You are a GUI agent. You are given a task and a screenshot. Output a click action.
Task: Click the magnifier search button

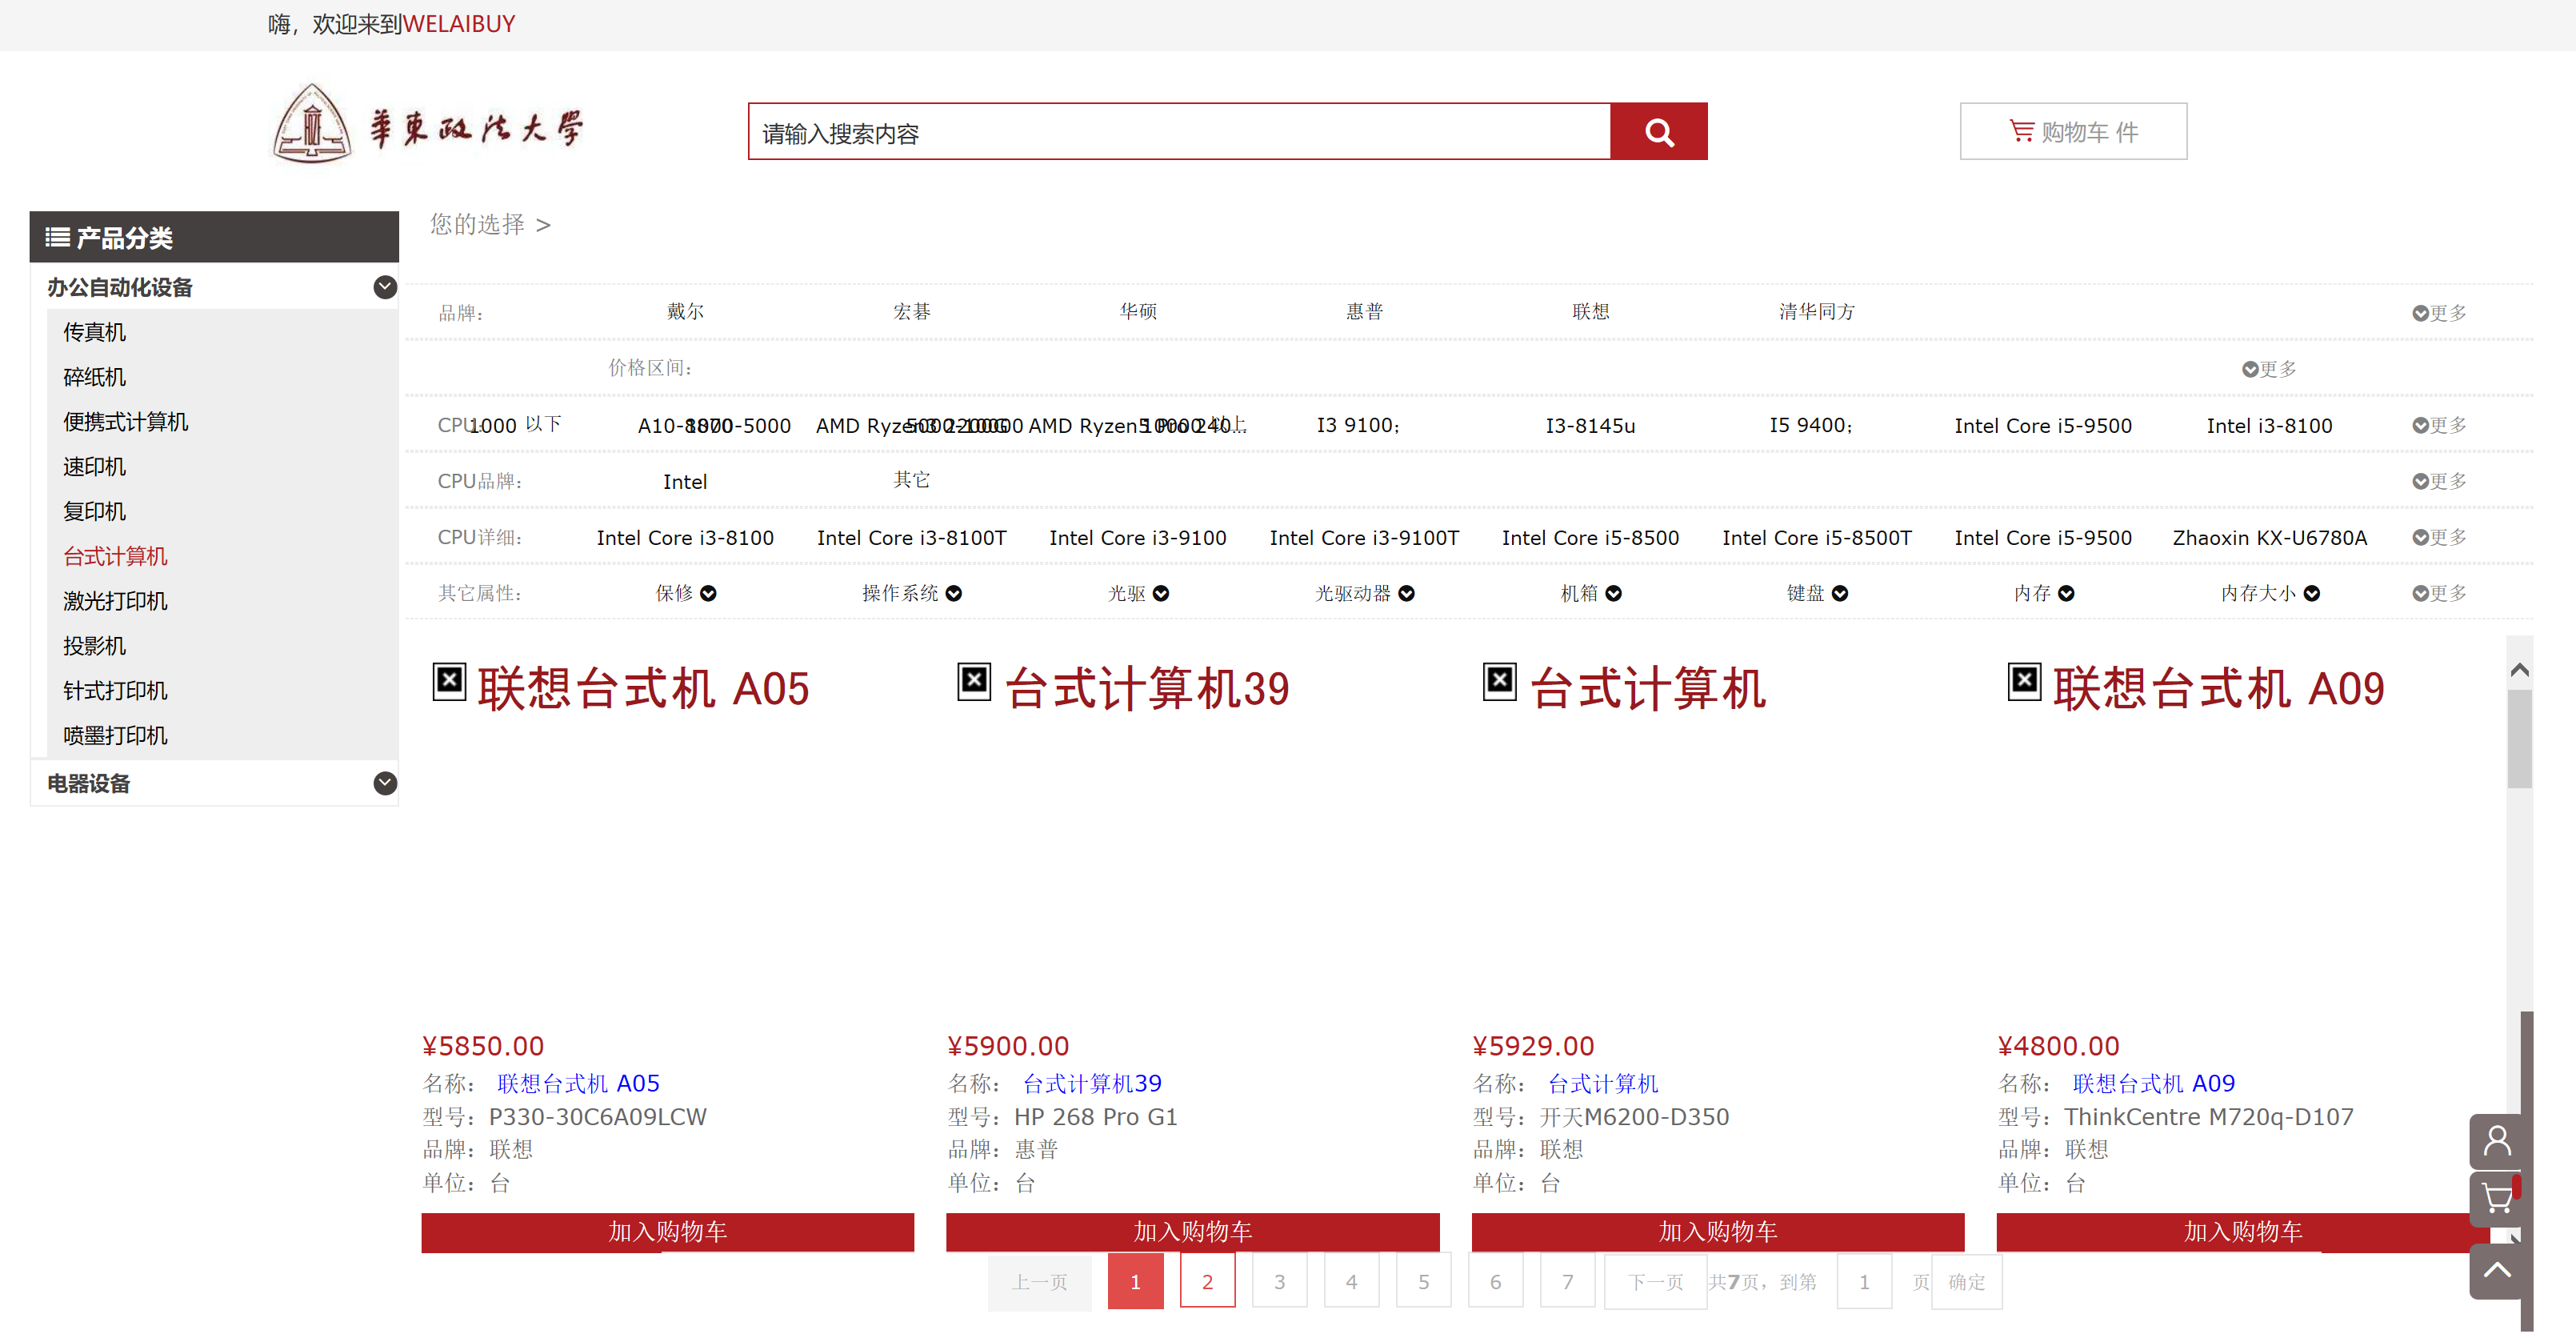click(1658, 131)
